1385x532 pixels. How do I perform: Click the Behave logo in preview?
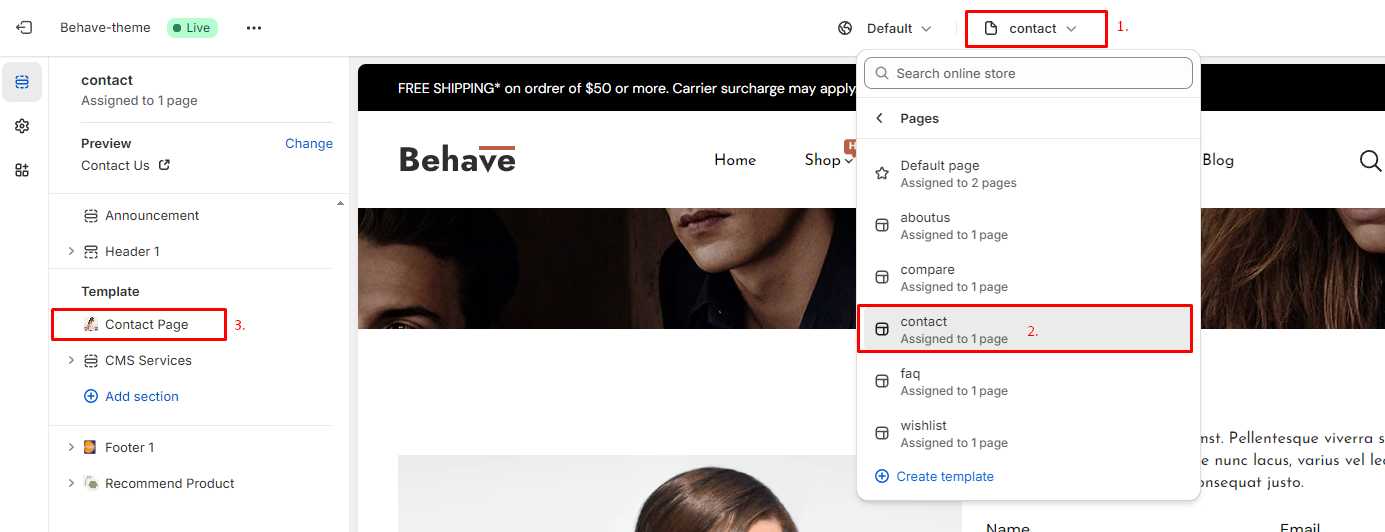coord(457,159)
